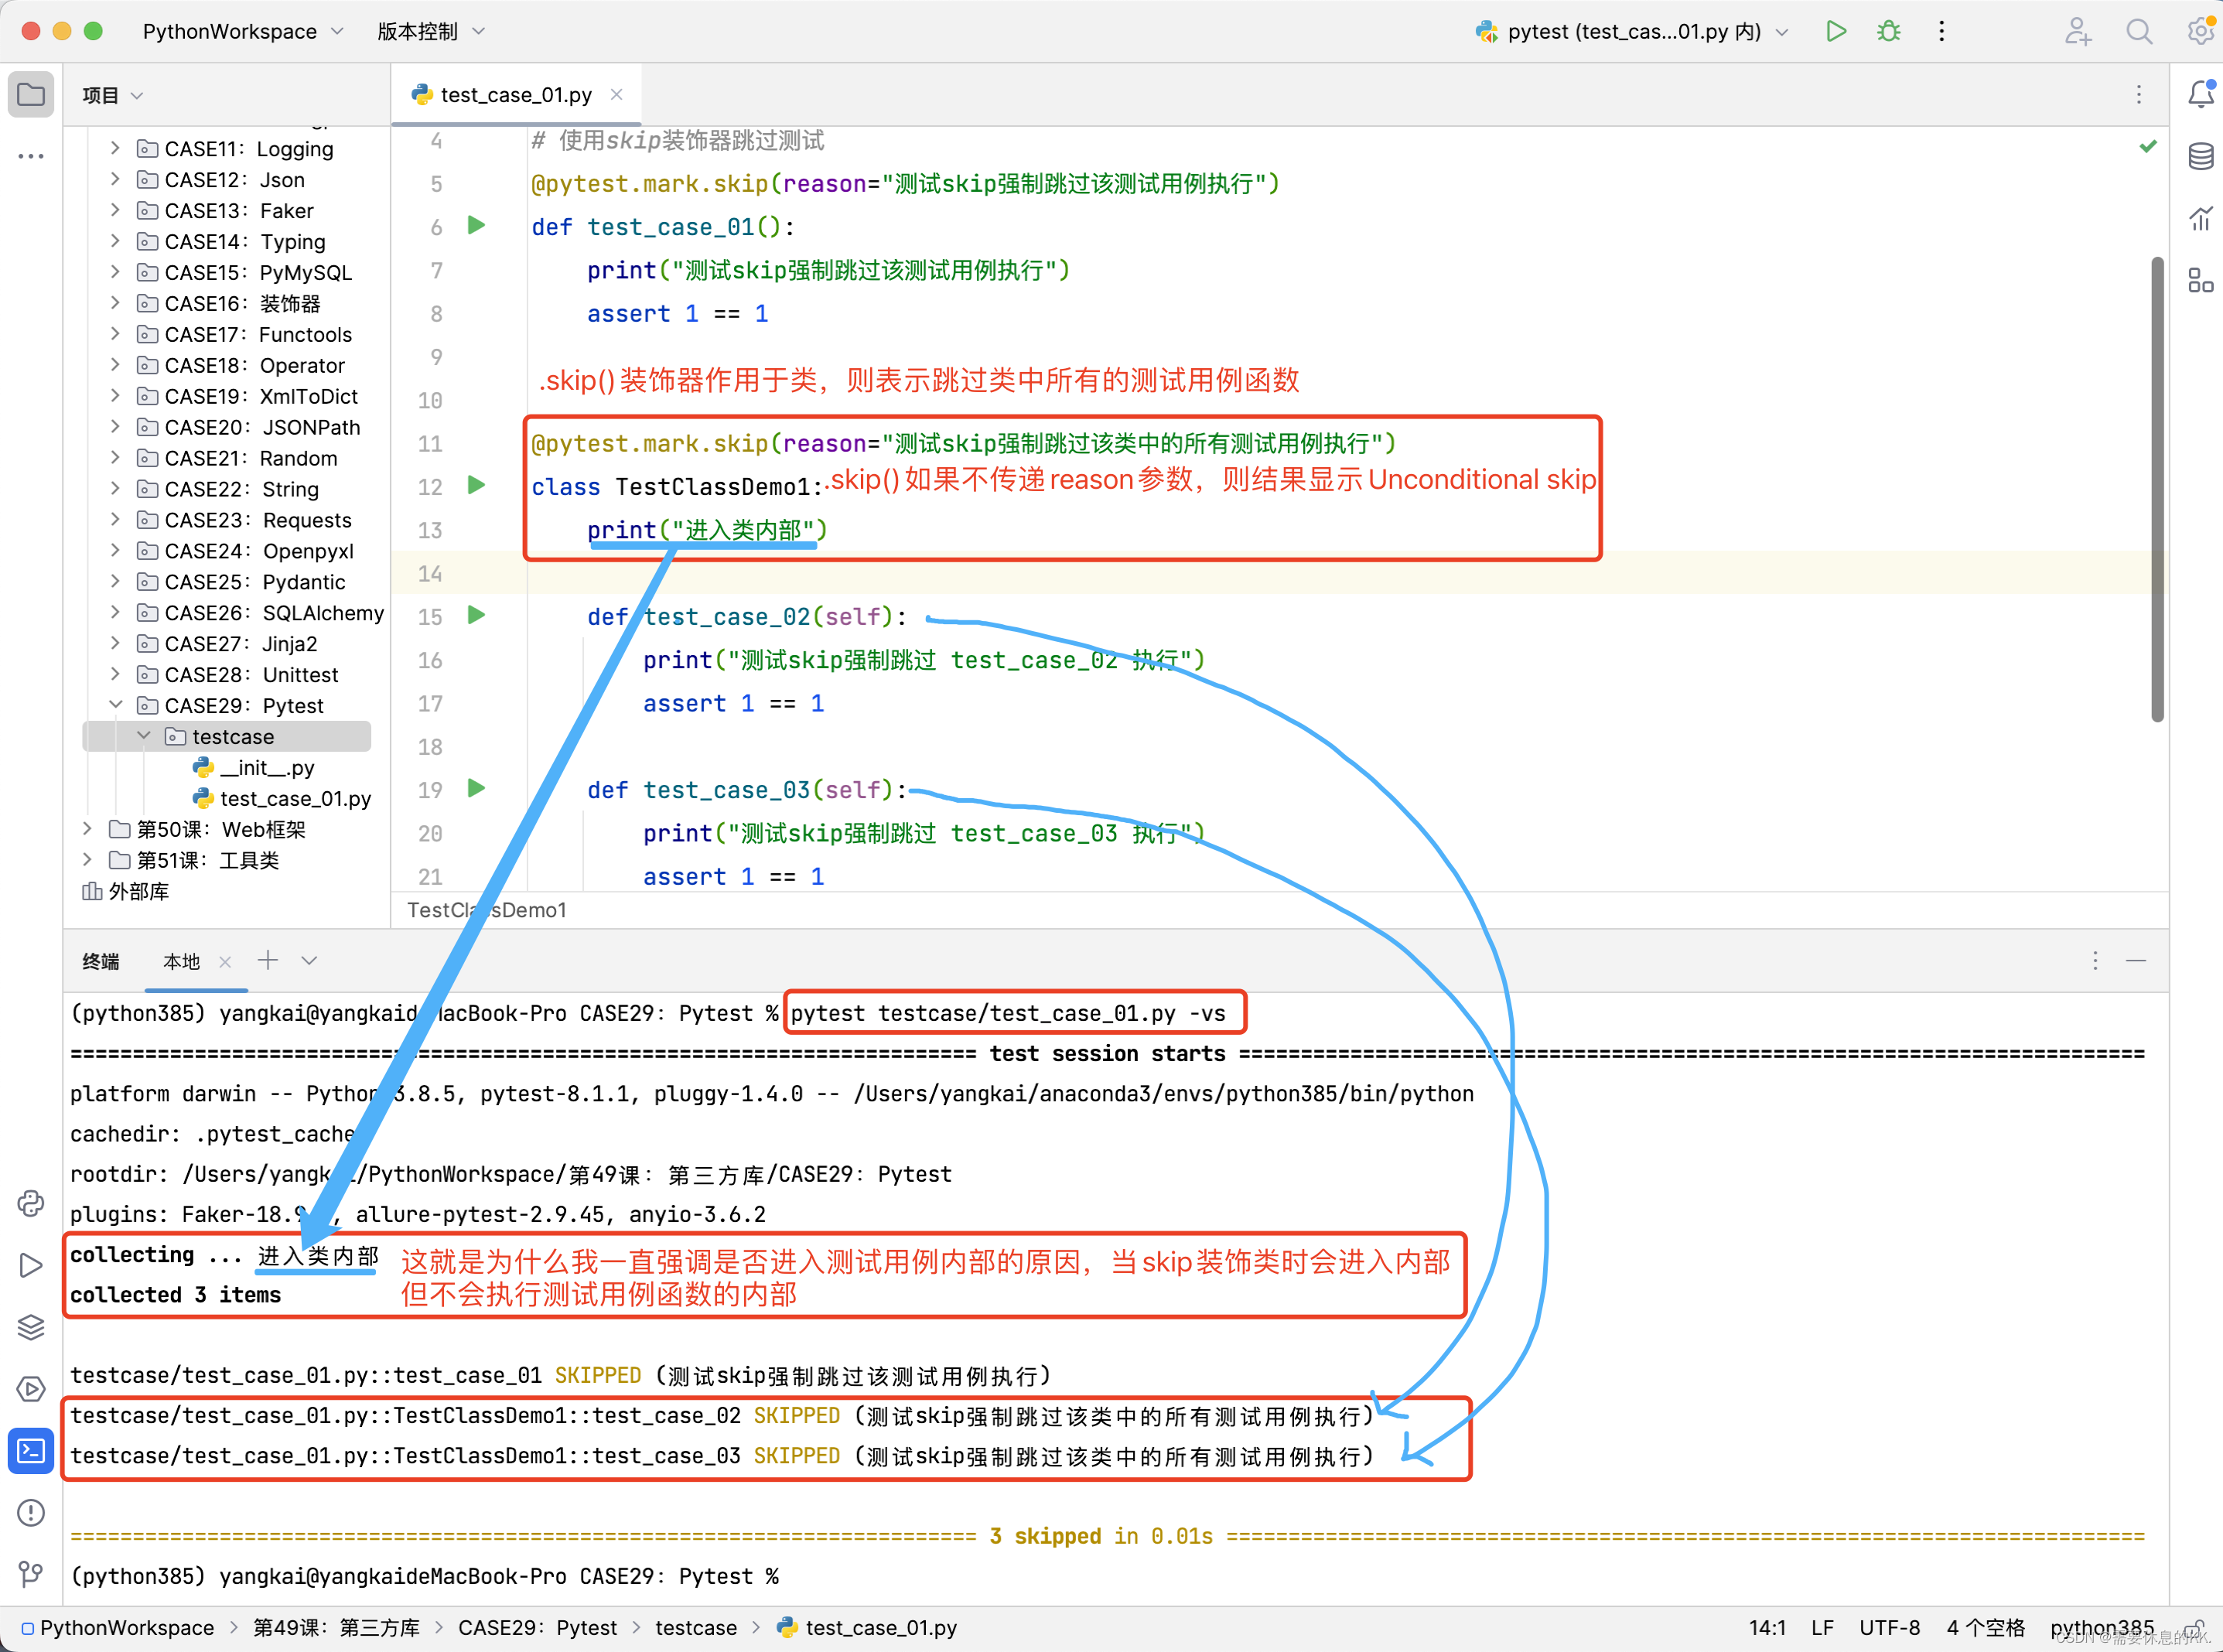This screenshot has width=2223, height=1652.
Task: Expand the 第50课: Web框架 folder
Action: [87, 829]
